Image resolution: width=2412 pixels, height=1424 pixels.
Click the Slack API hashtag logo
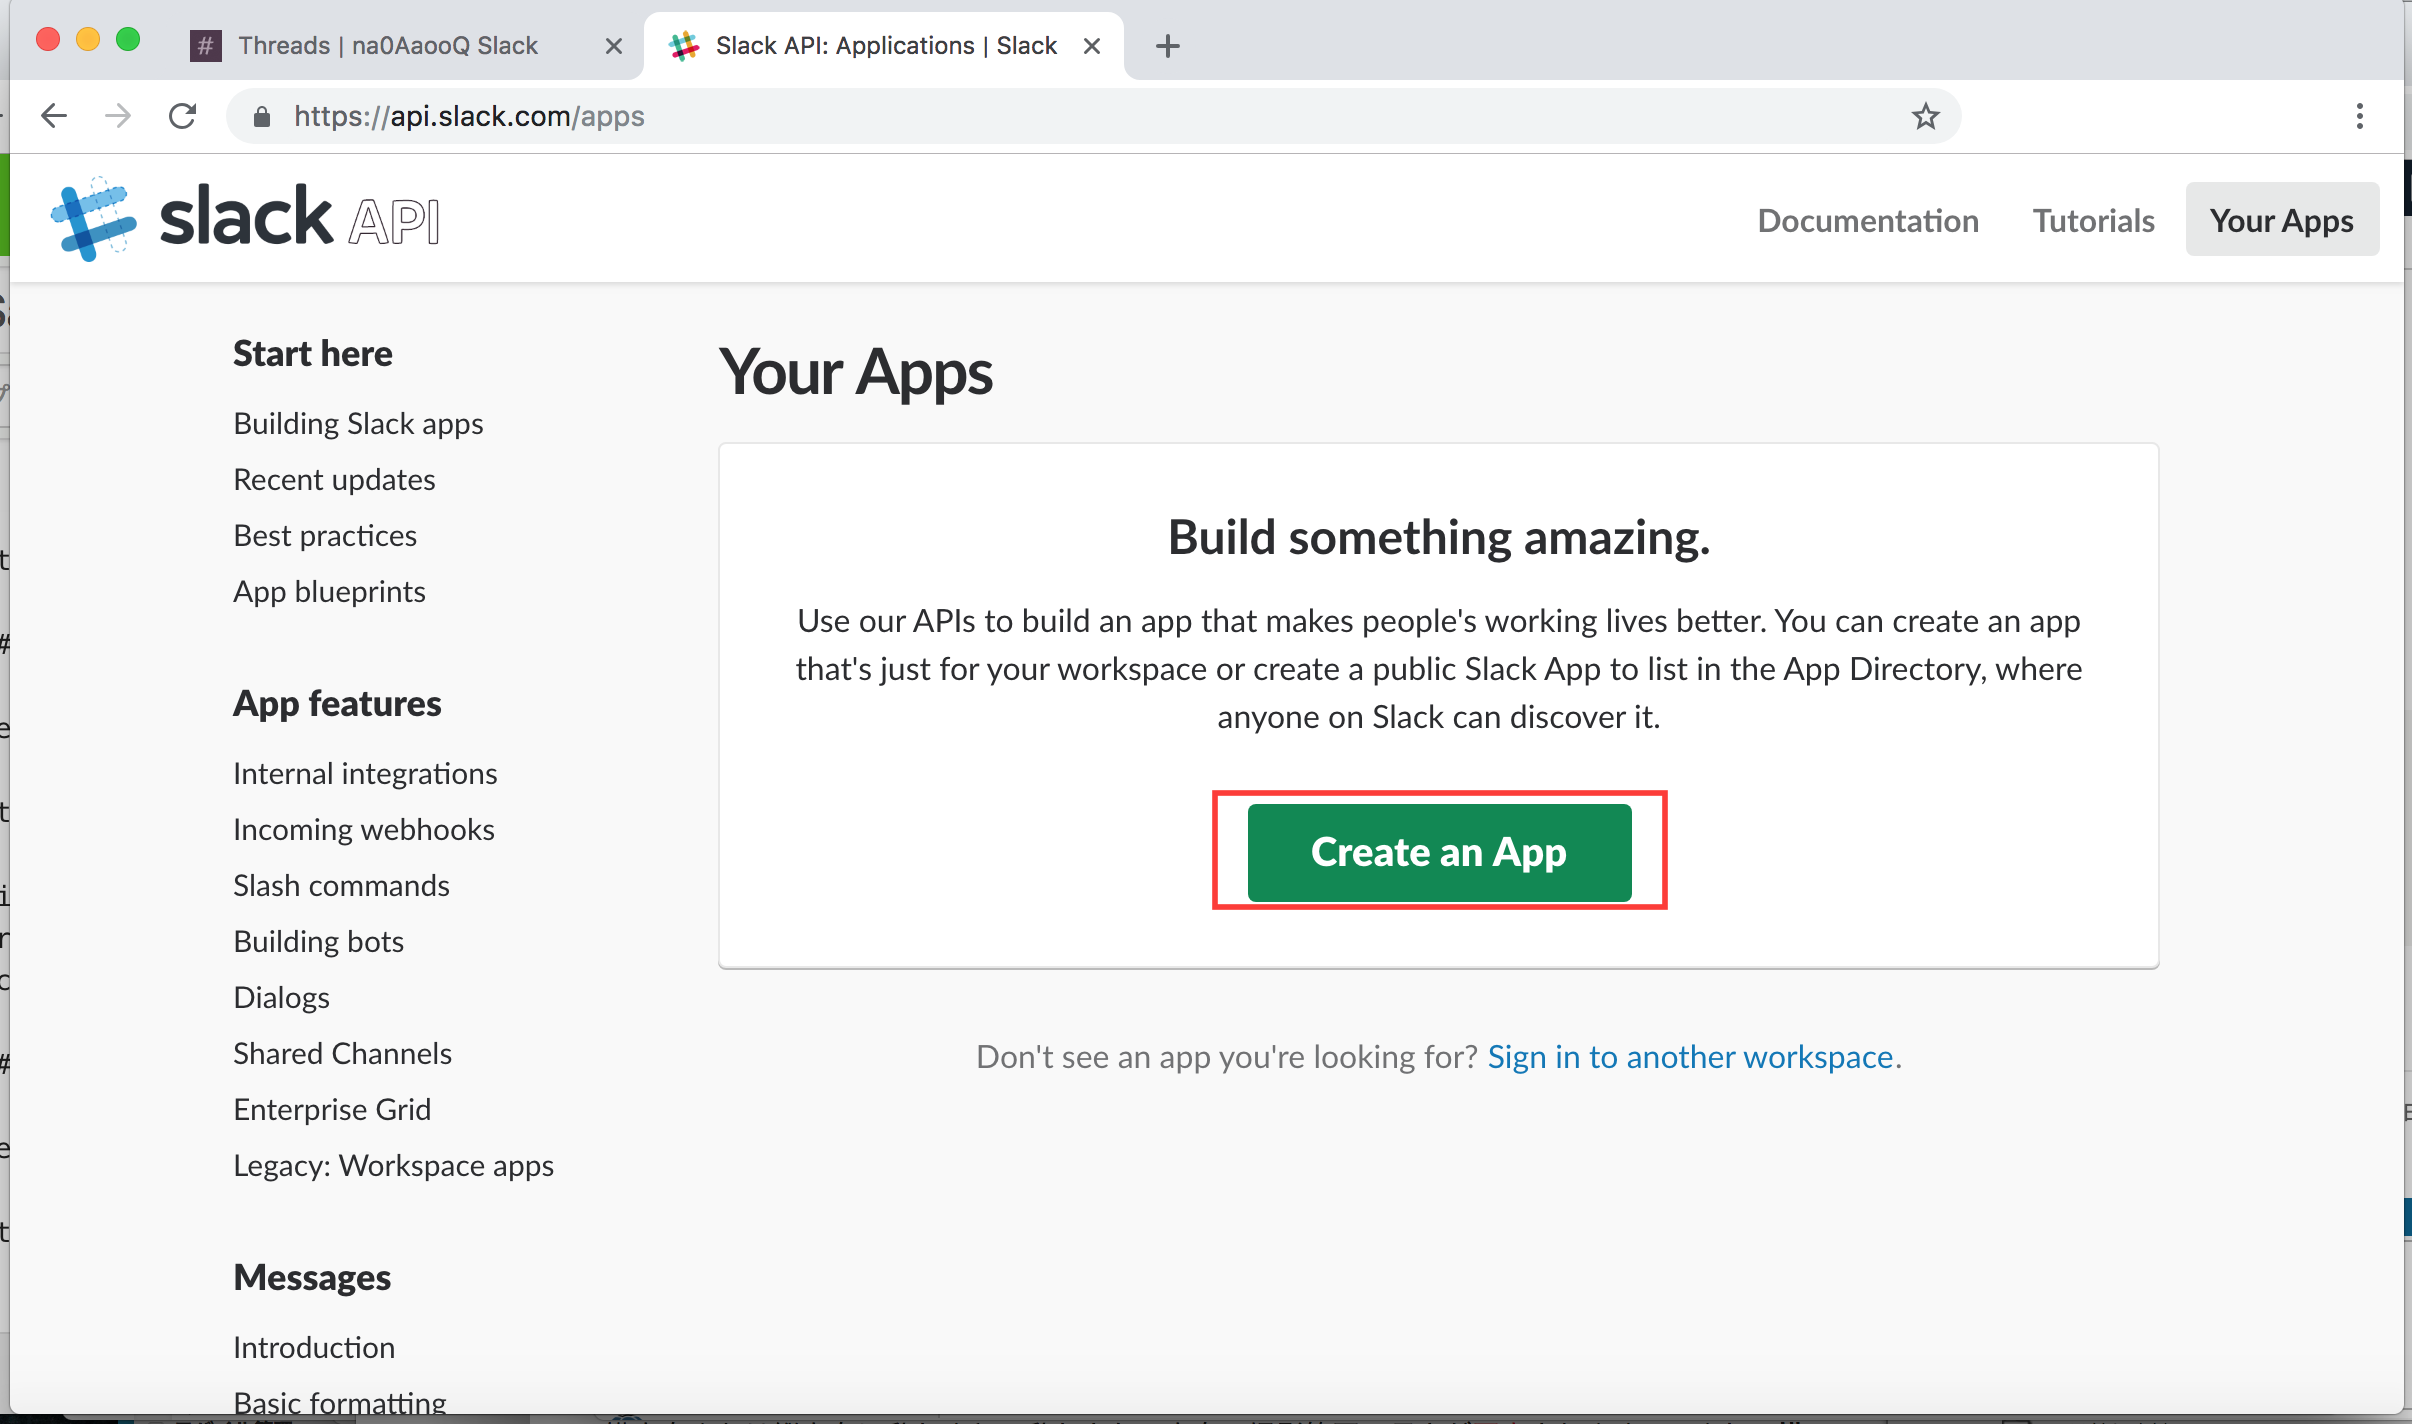click(94, 219)
